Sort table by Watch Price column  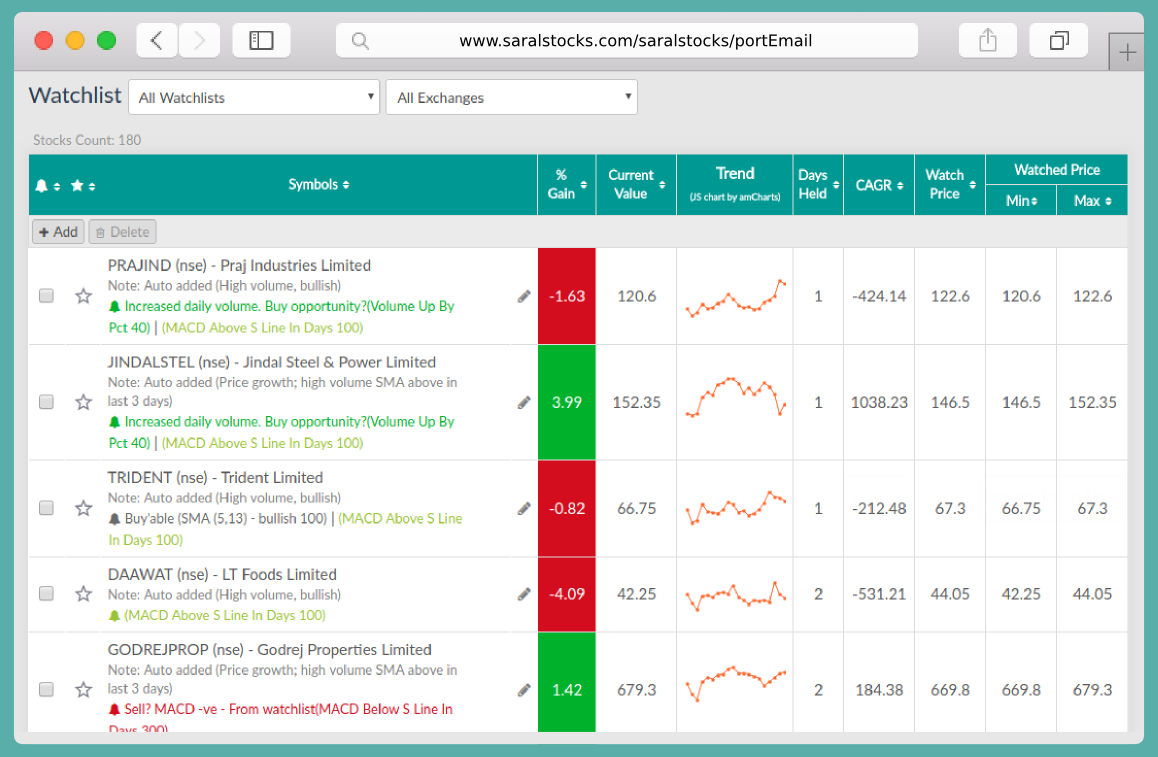tap(950, 185)
